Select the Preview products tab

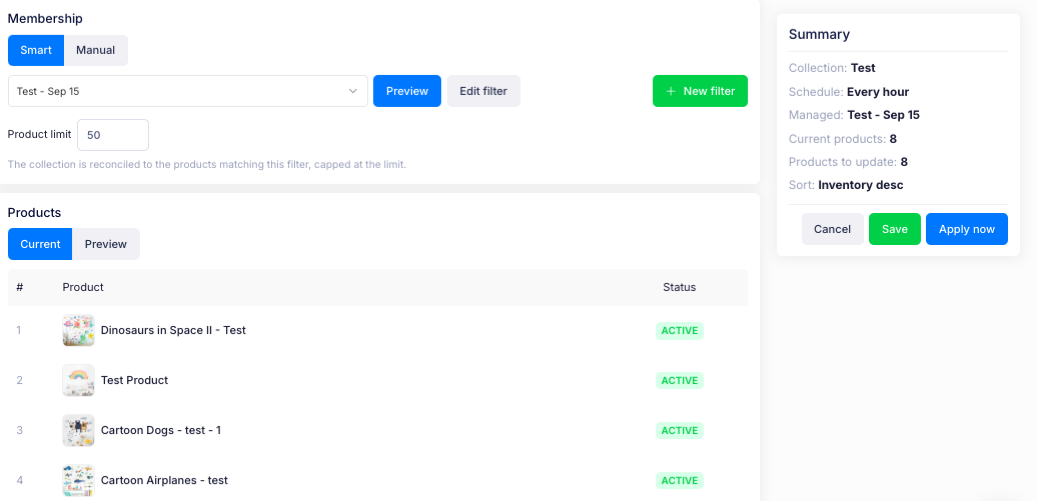[106, 244]
